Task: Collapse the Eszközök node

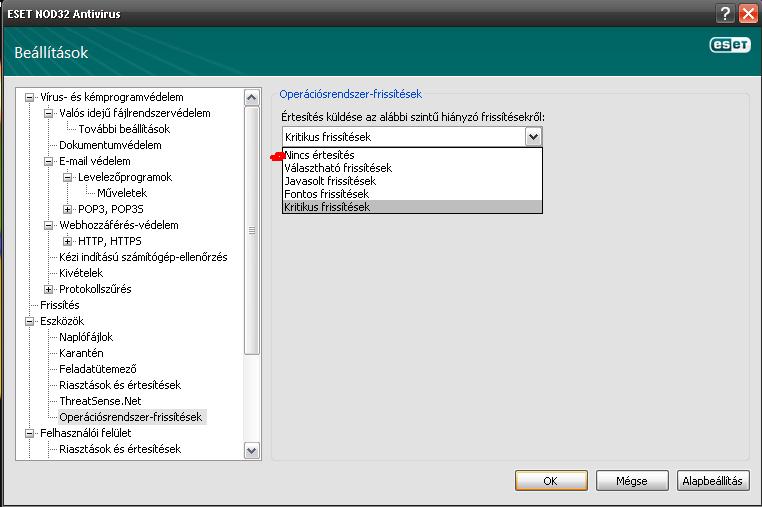Action: pos(29,321)
